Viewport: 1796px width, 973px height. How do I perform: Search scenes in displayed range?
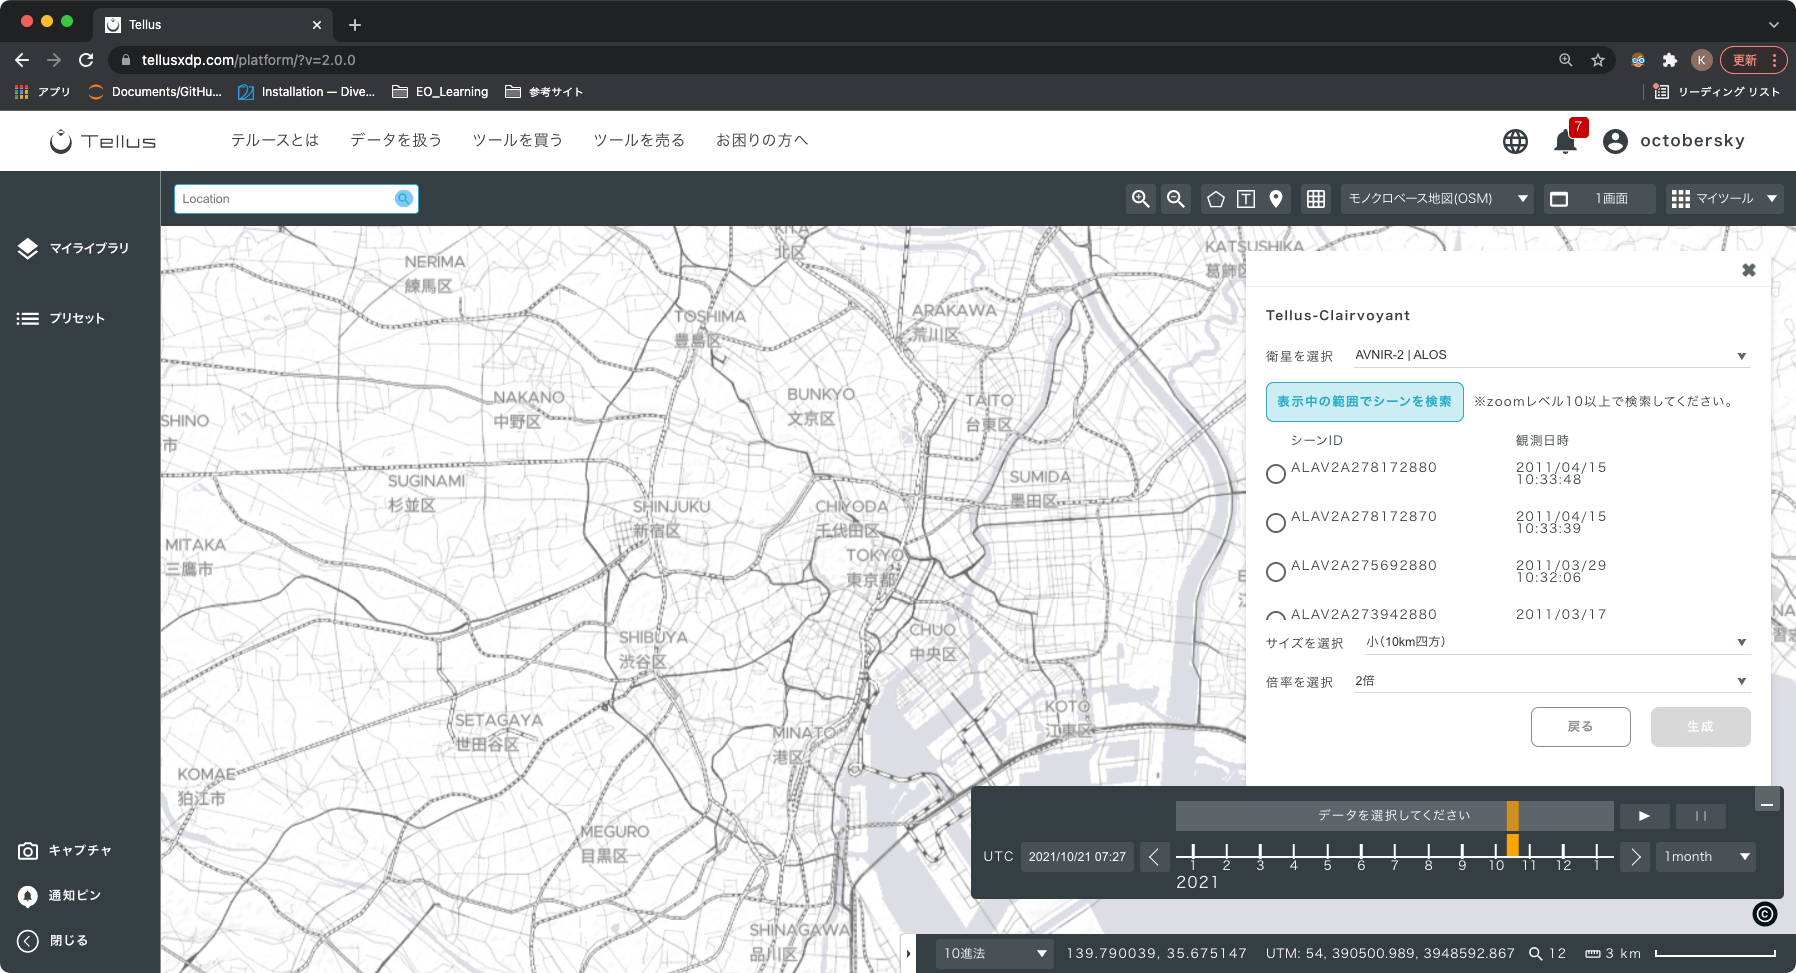tap(1364, 402)
